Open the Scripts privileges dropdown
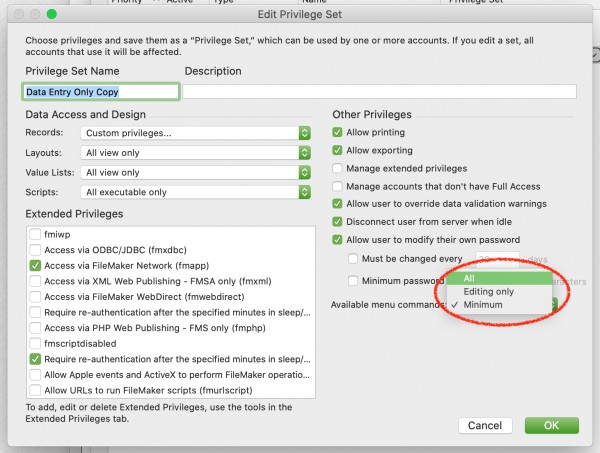Screen dimensions: 600x453 (x=197, y=192)
